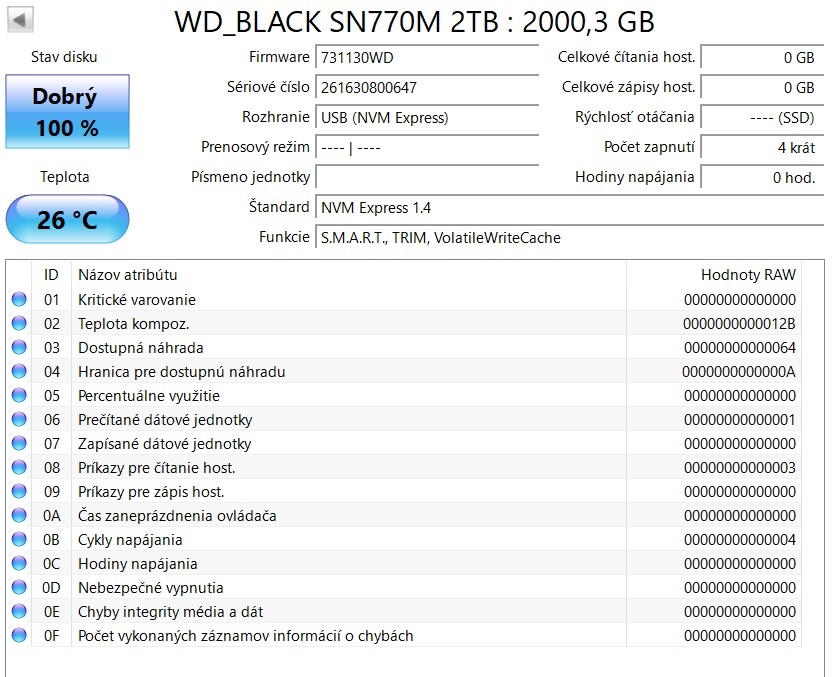Select the Nebezpečné vypnutia attribute name

coord(151,588)
